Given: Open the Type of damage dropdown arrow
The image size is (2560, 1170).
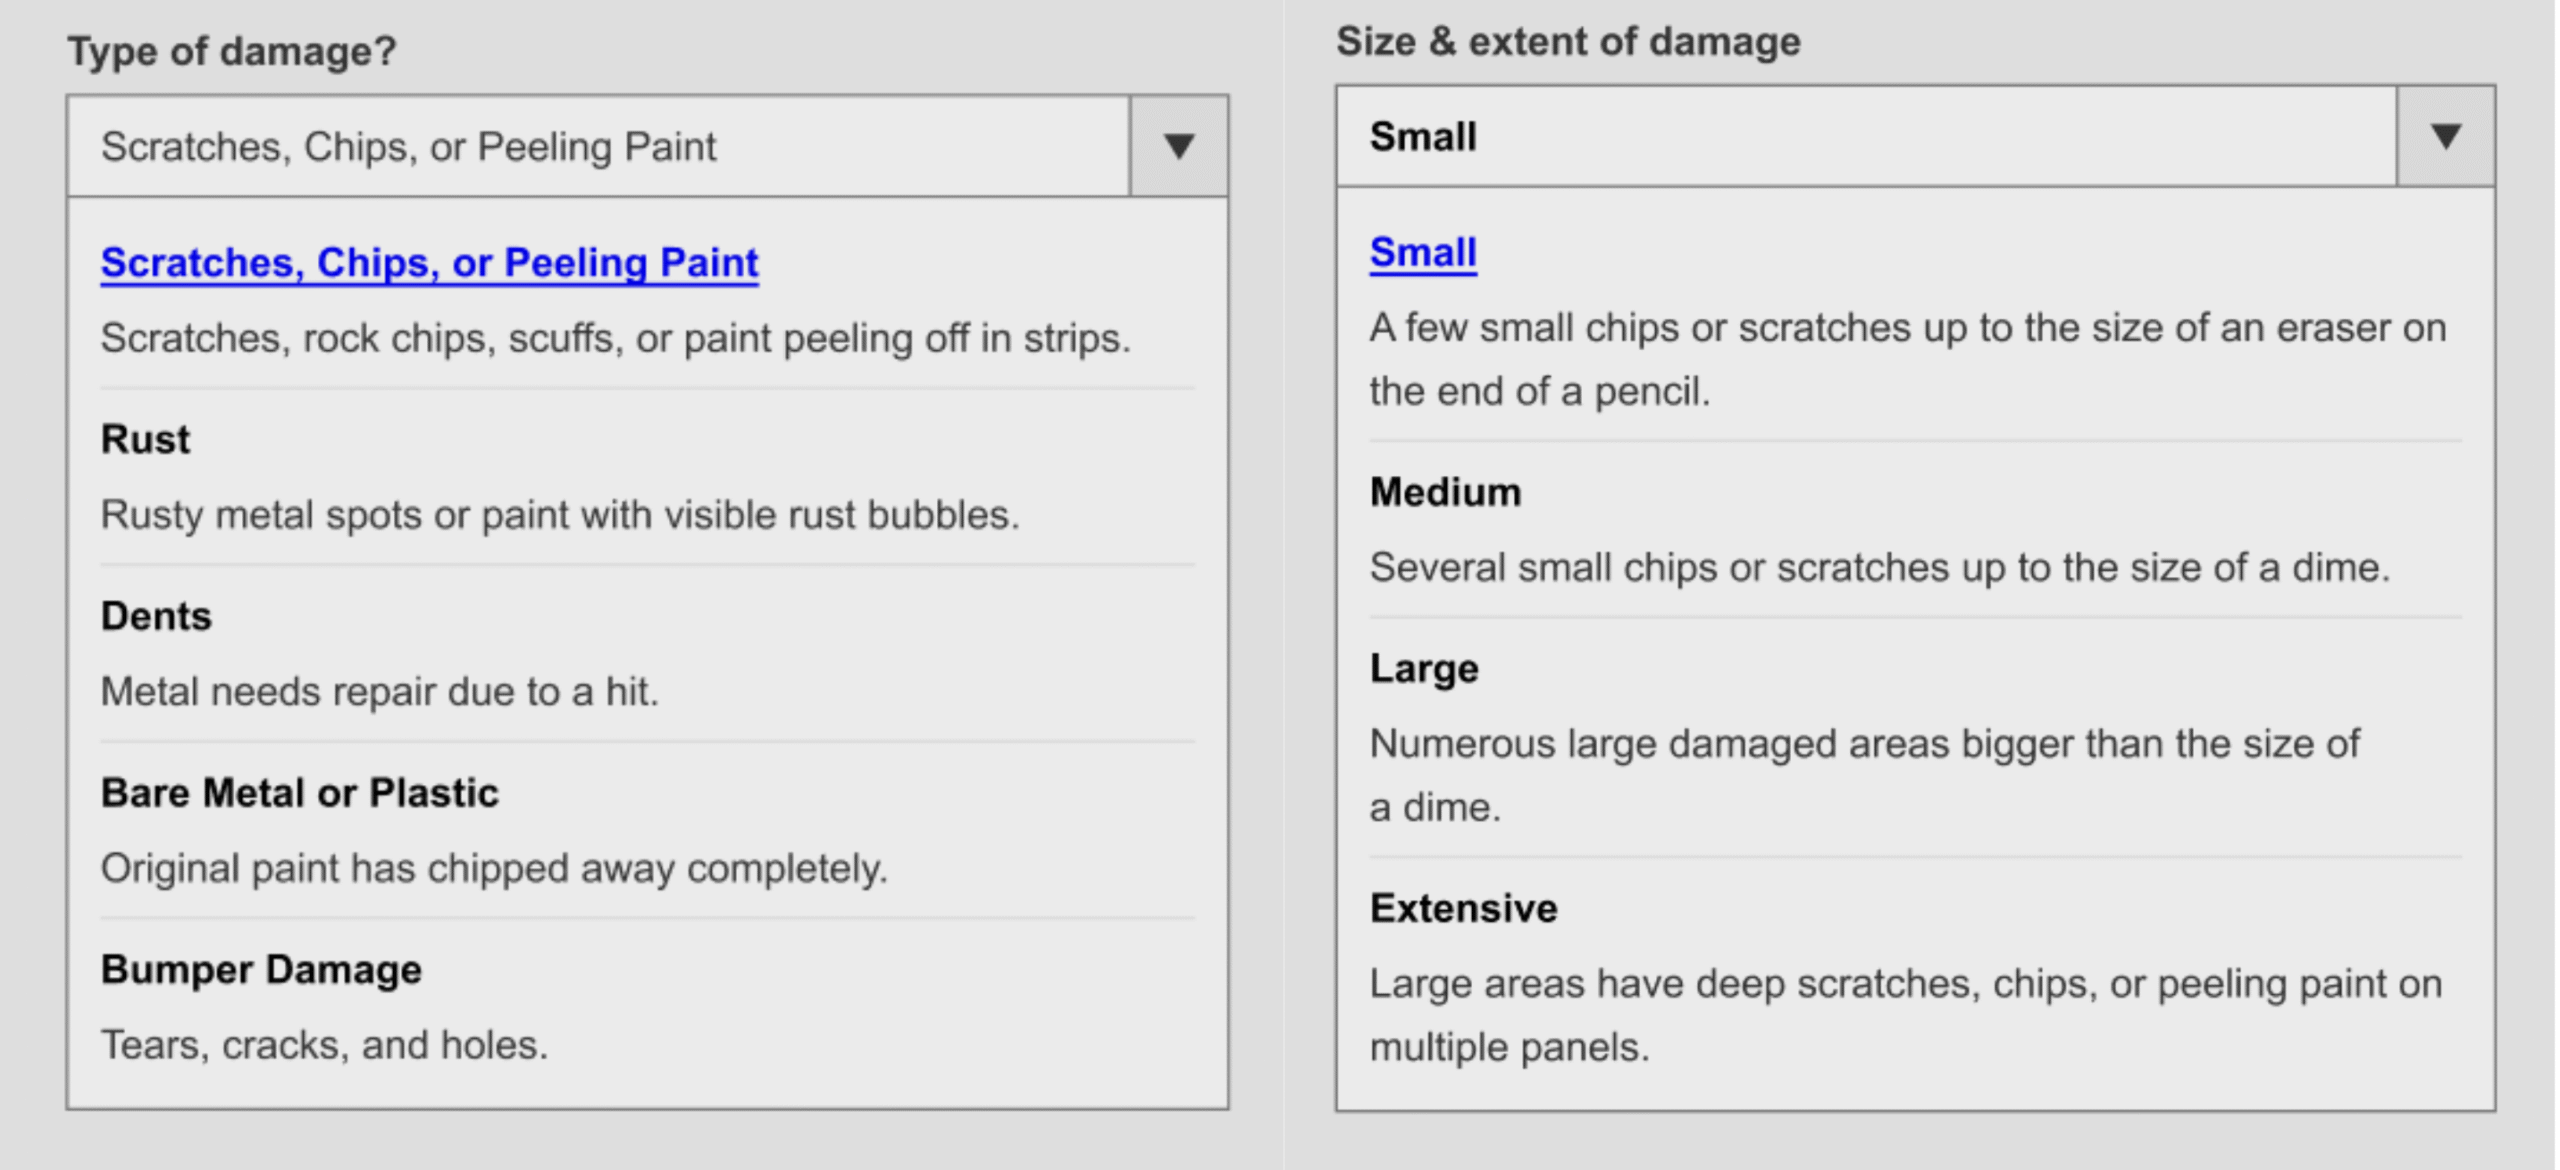Looking at the screenshot, I should [x=1178, y=147].
